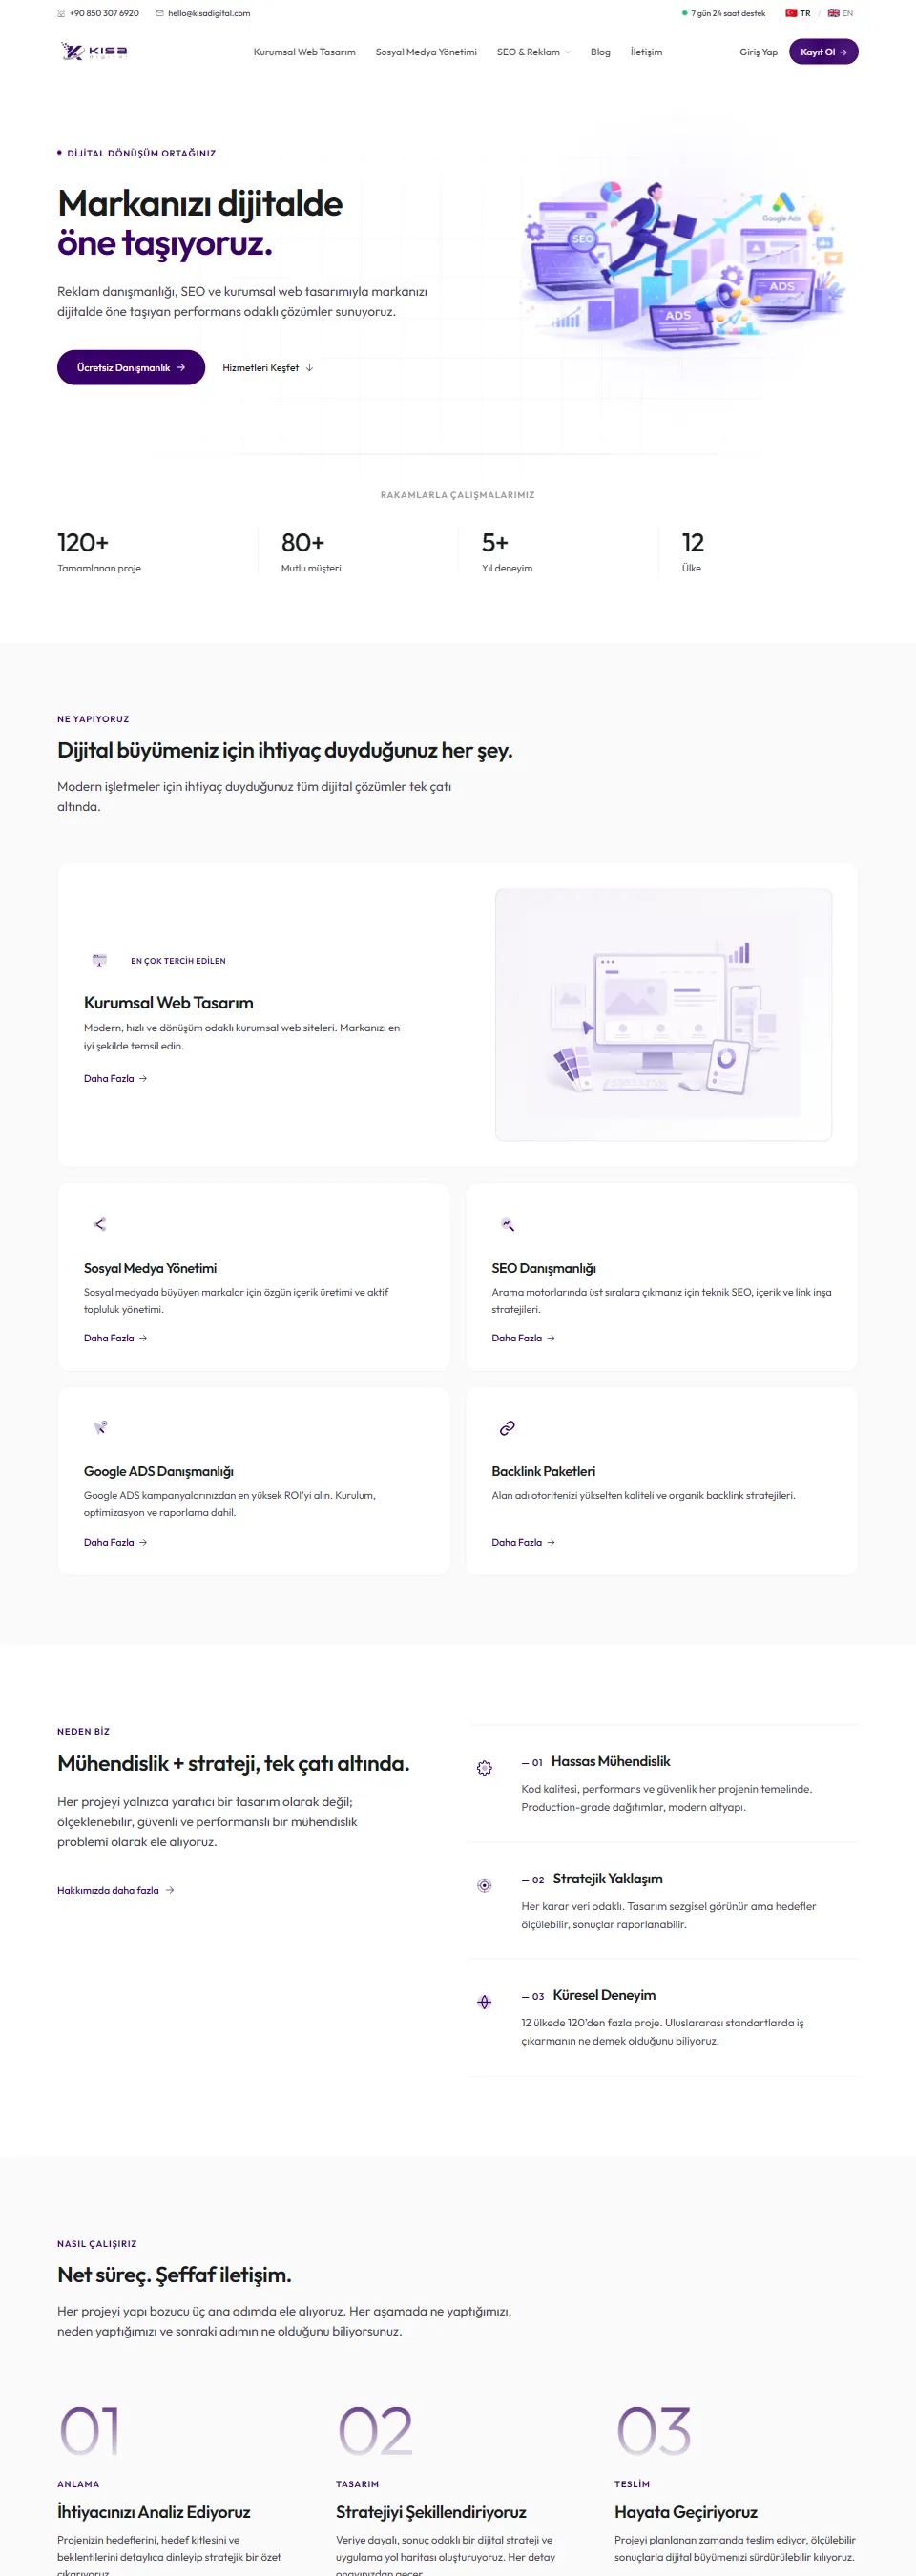Follow the Hakkımızda daha fazla link
916x2576 pixels.
[x=116, y=1890]
